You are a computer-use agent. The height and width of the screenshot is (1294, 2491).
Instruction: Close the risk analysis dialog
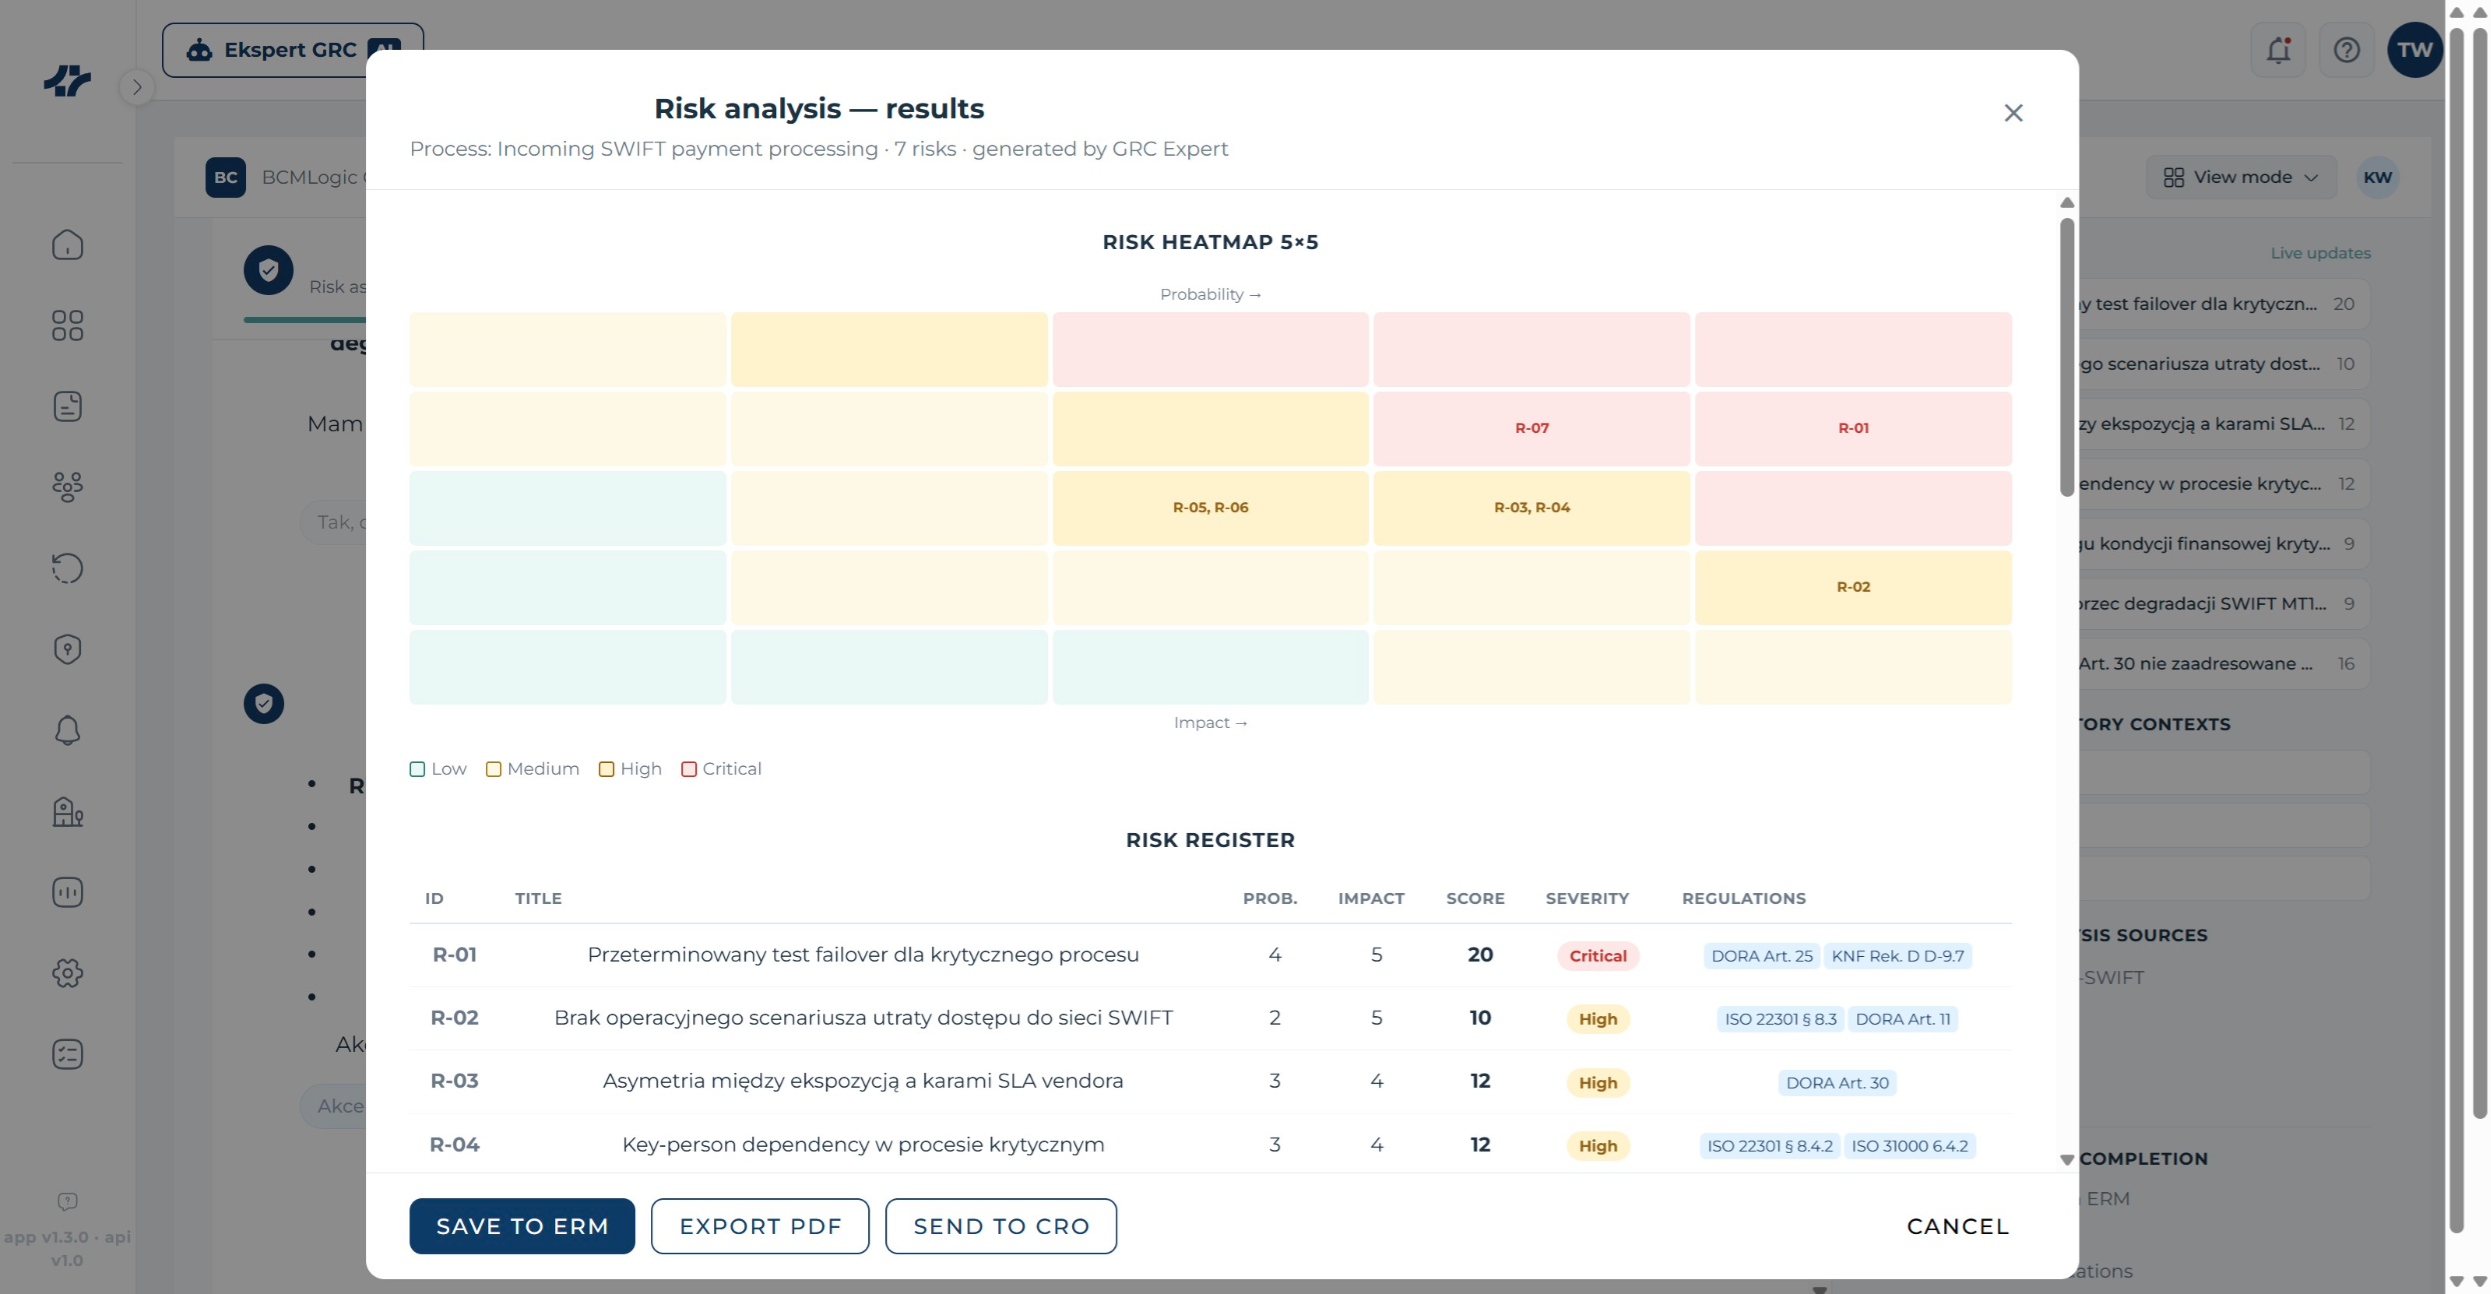(2014, 113)
